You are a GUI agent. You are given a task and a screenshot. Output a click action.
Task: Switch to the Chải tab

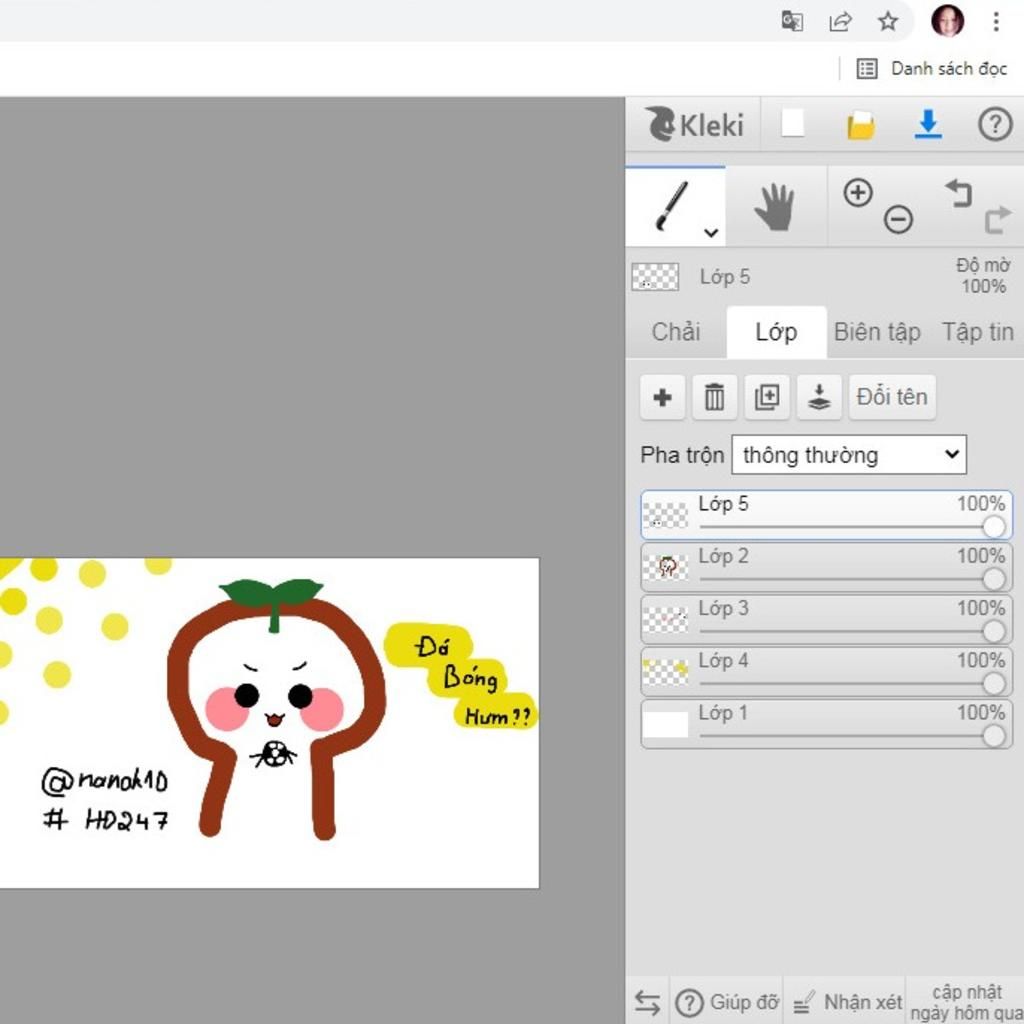[x=676, y=332]
